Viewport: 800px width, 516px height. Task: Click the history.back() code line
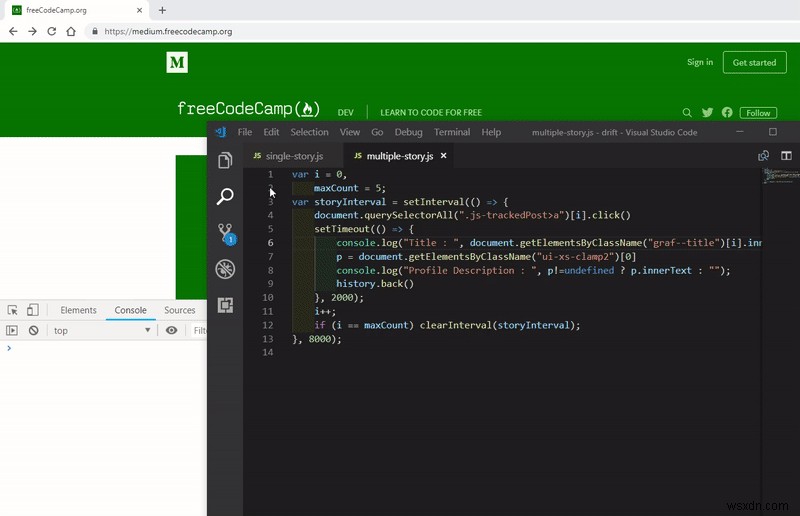[x=374, y=283]
